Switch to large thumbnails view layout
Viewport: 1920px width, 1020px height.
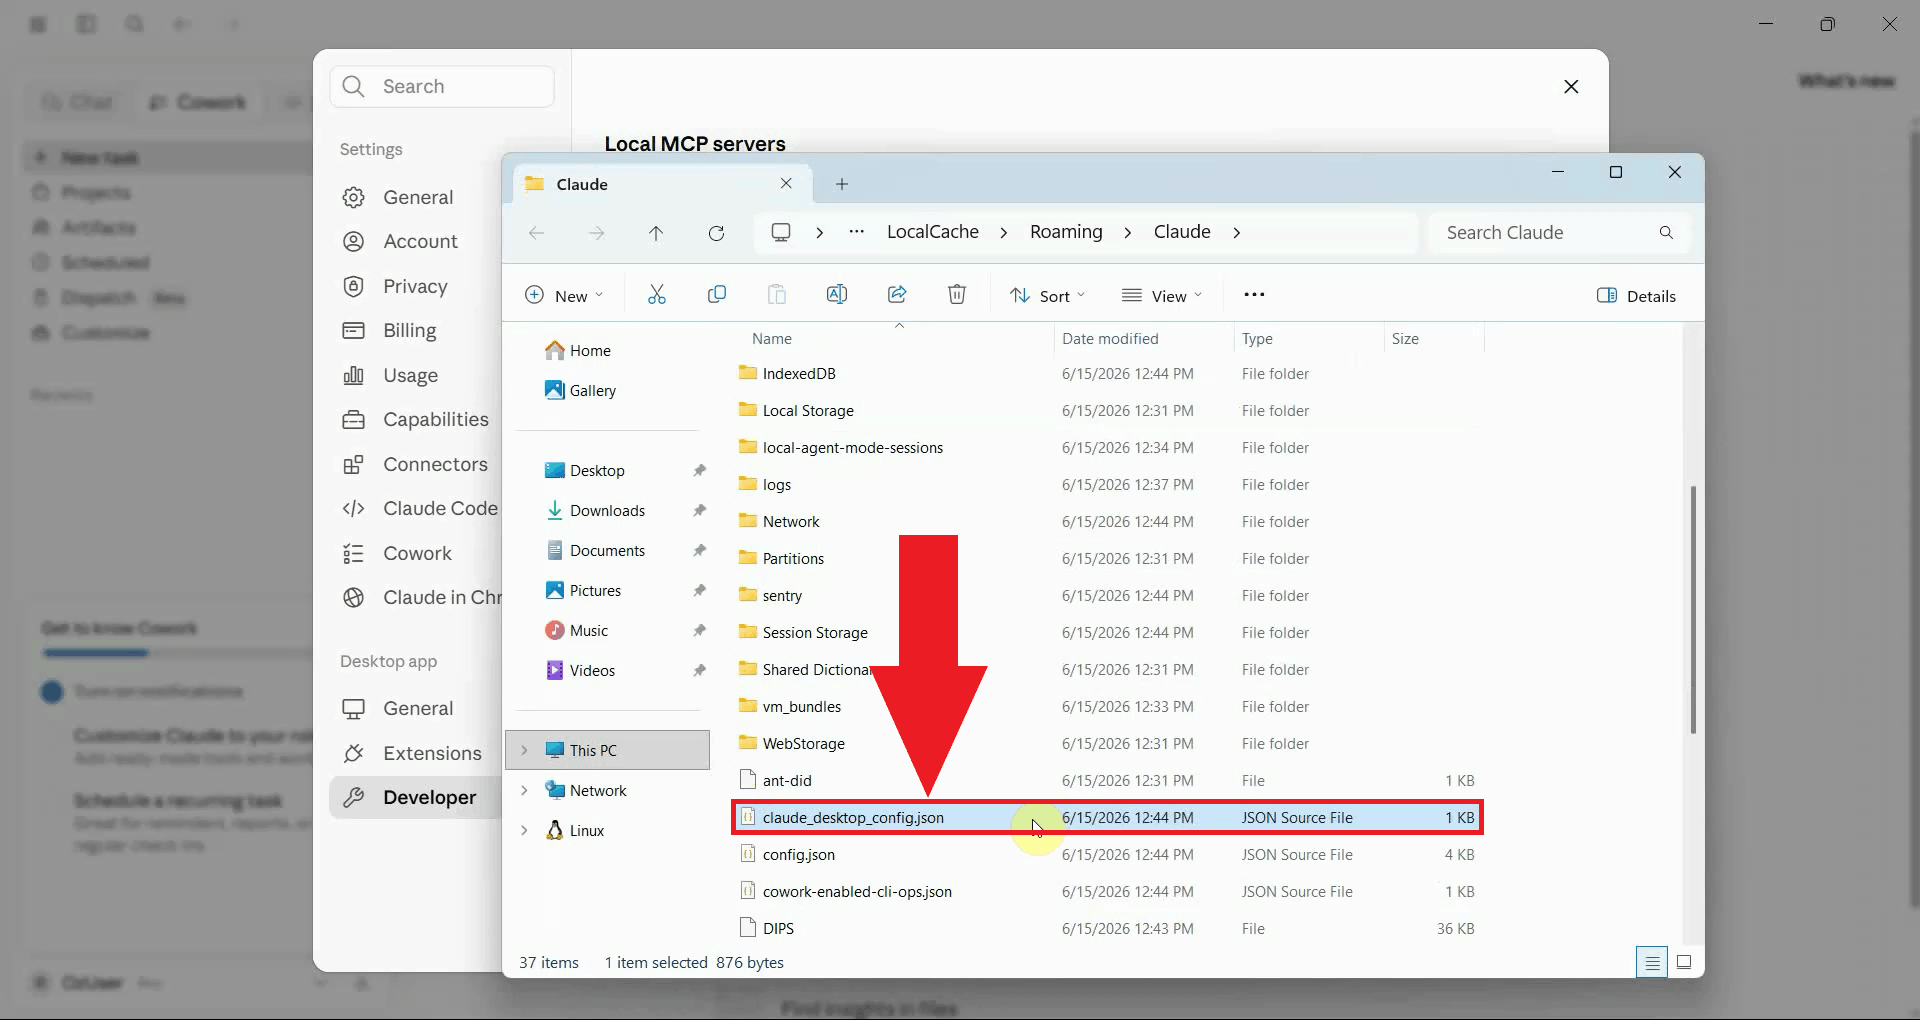coord(1684,963)
